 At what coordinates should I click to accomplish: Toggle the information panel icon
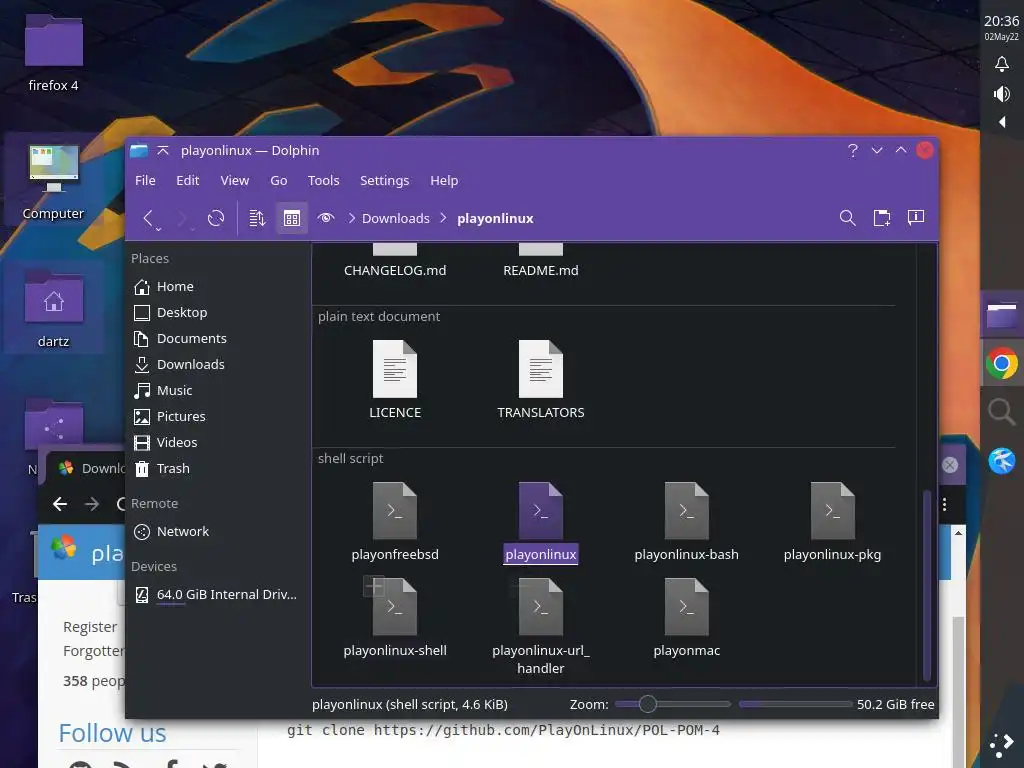pyautogui.click(x=916, y=217)
